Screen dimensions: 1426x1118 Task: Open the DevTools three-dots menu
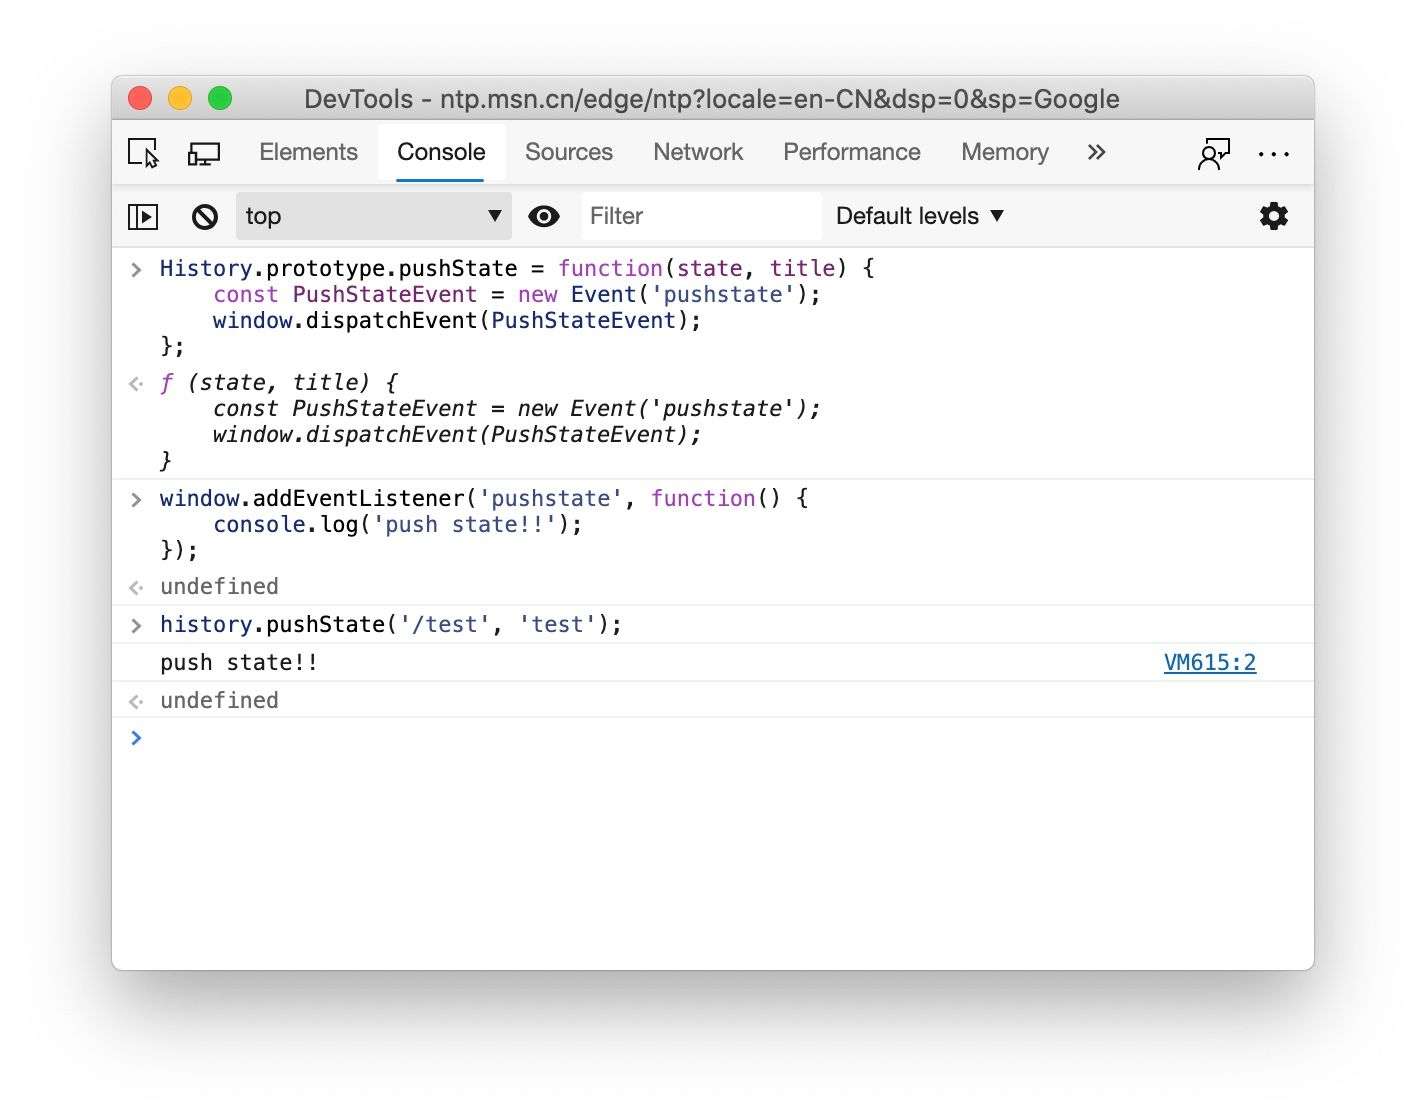(x=1273, y=154)
